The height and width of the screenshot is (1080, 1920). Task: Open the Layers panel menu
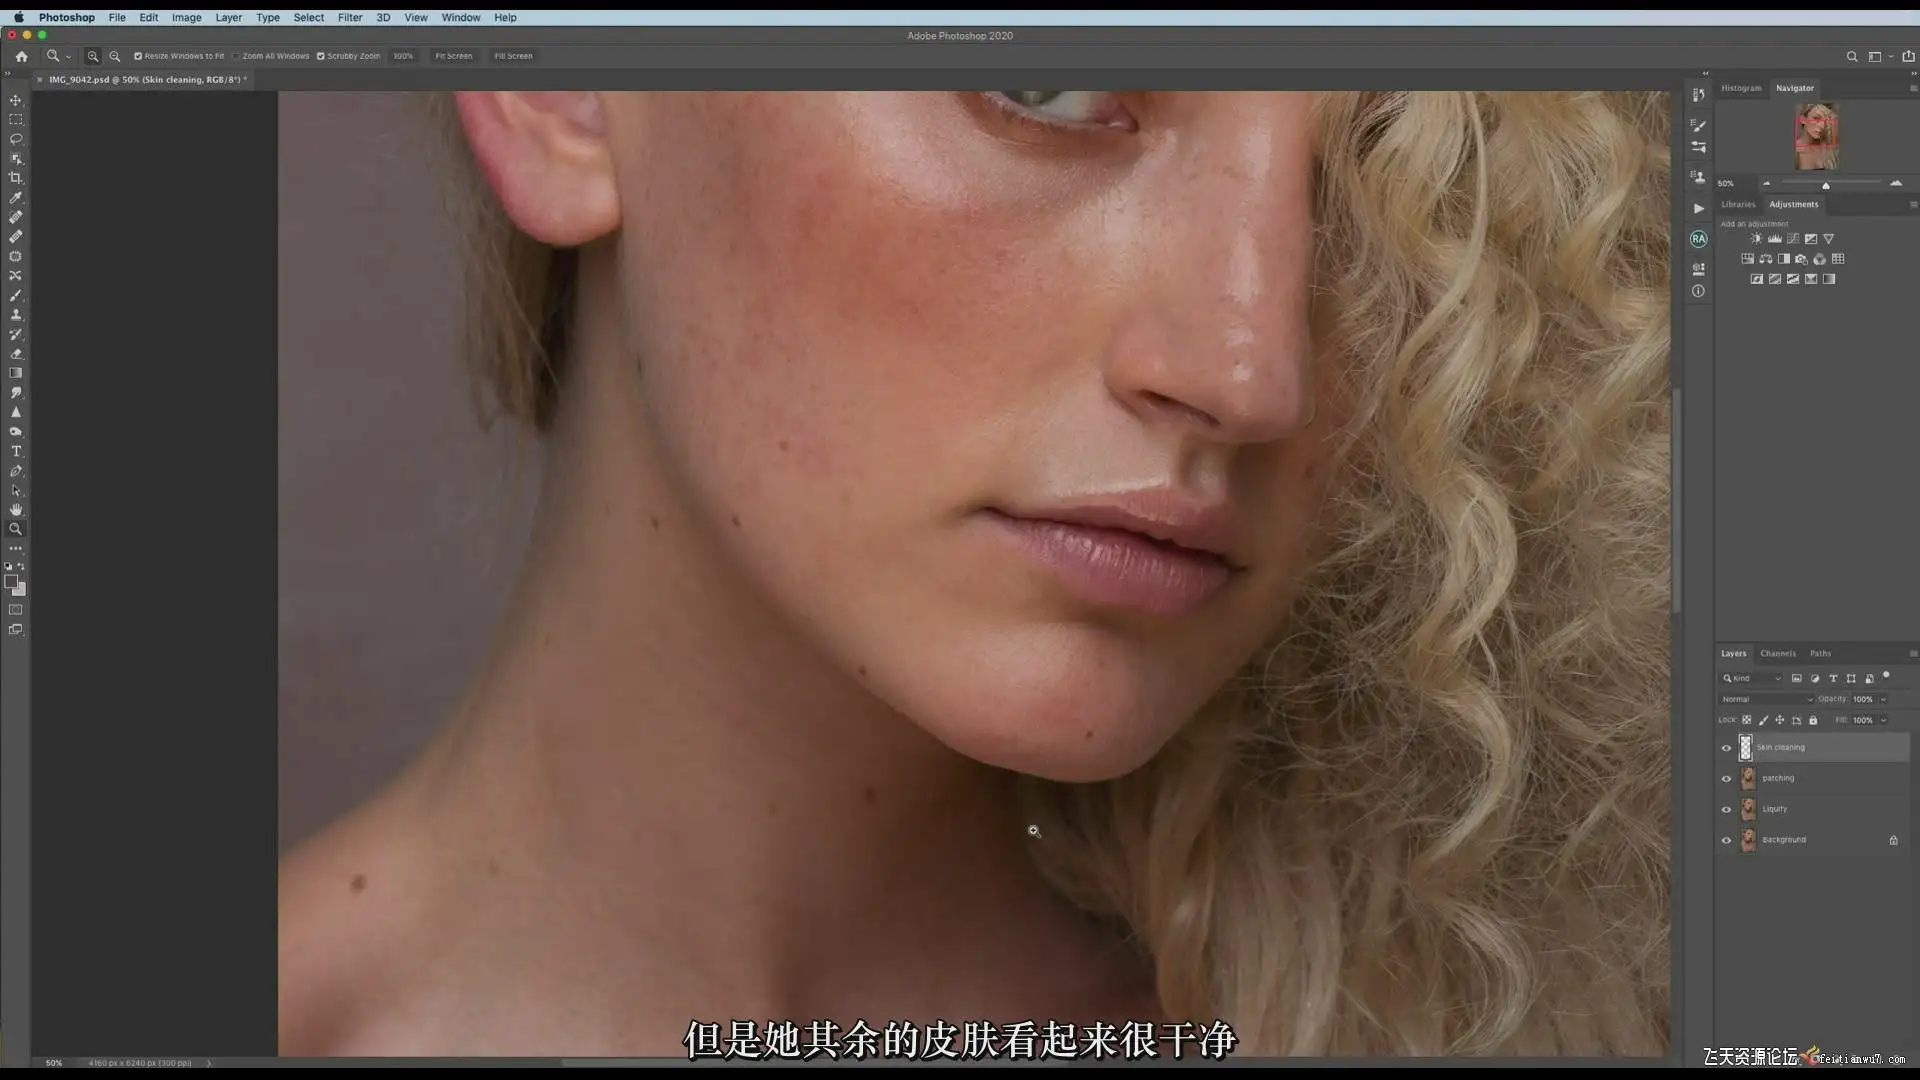click(1913, 653)
